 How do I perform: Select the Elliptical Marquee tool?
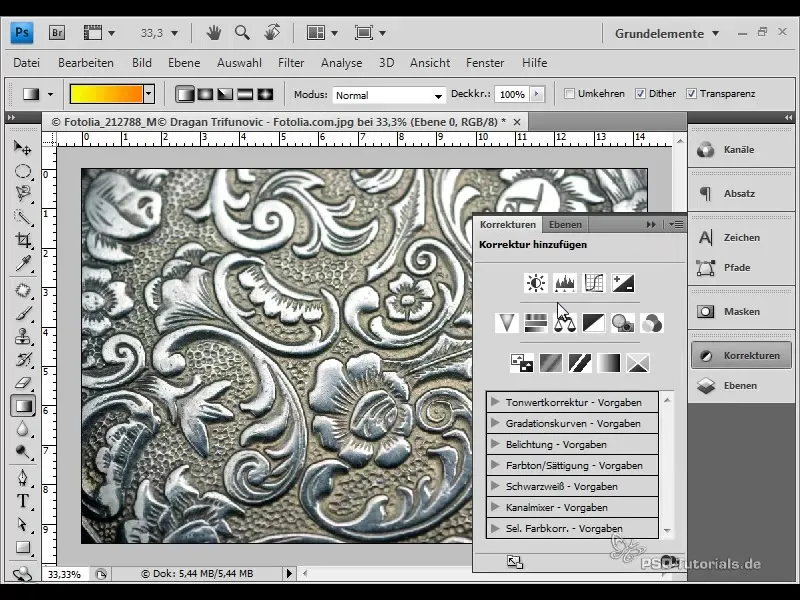pos(22,171)
